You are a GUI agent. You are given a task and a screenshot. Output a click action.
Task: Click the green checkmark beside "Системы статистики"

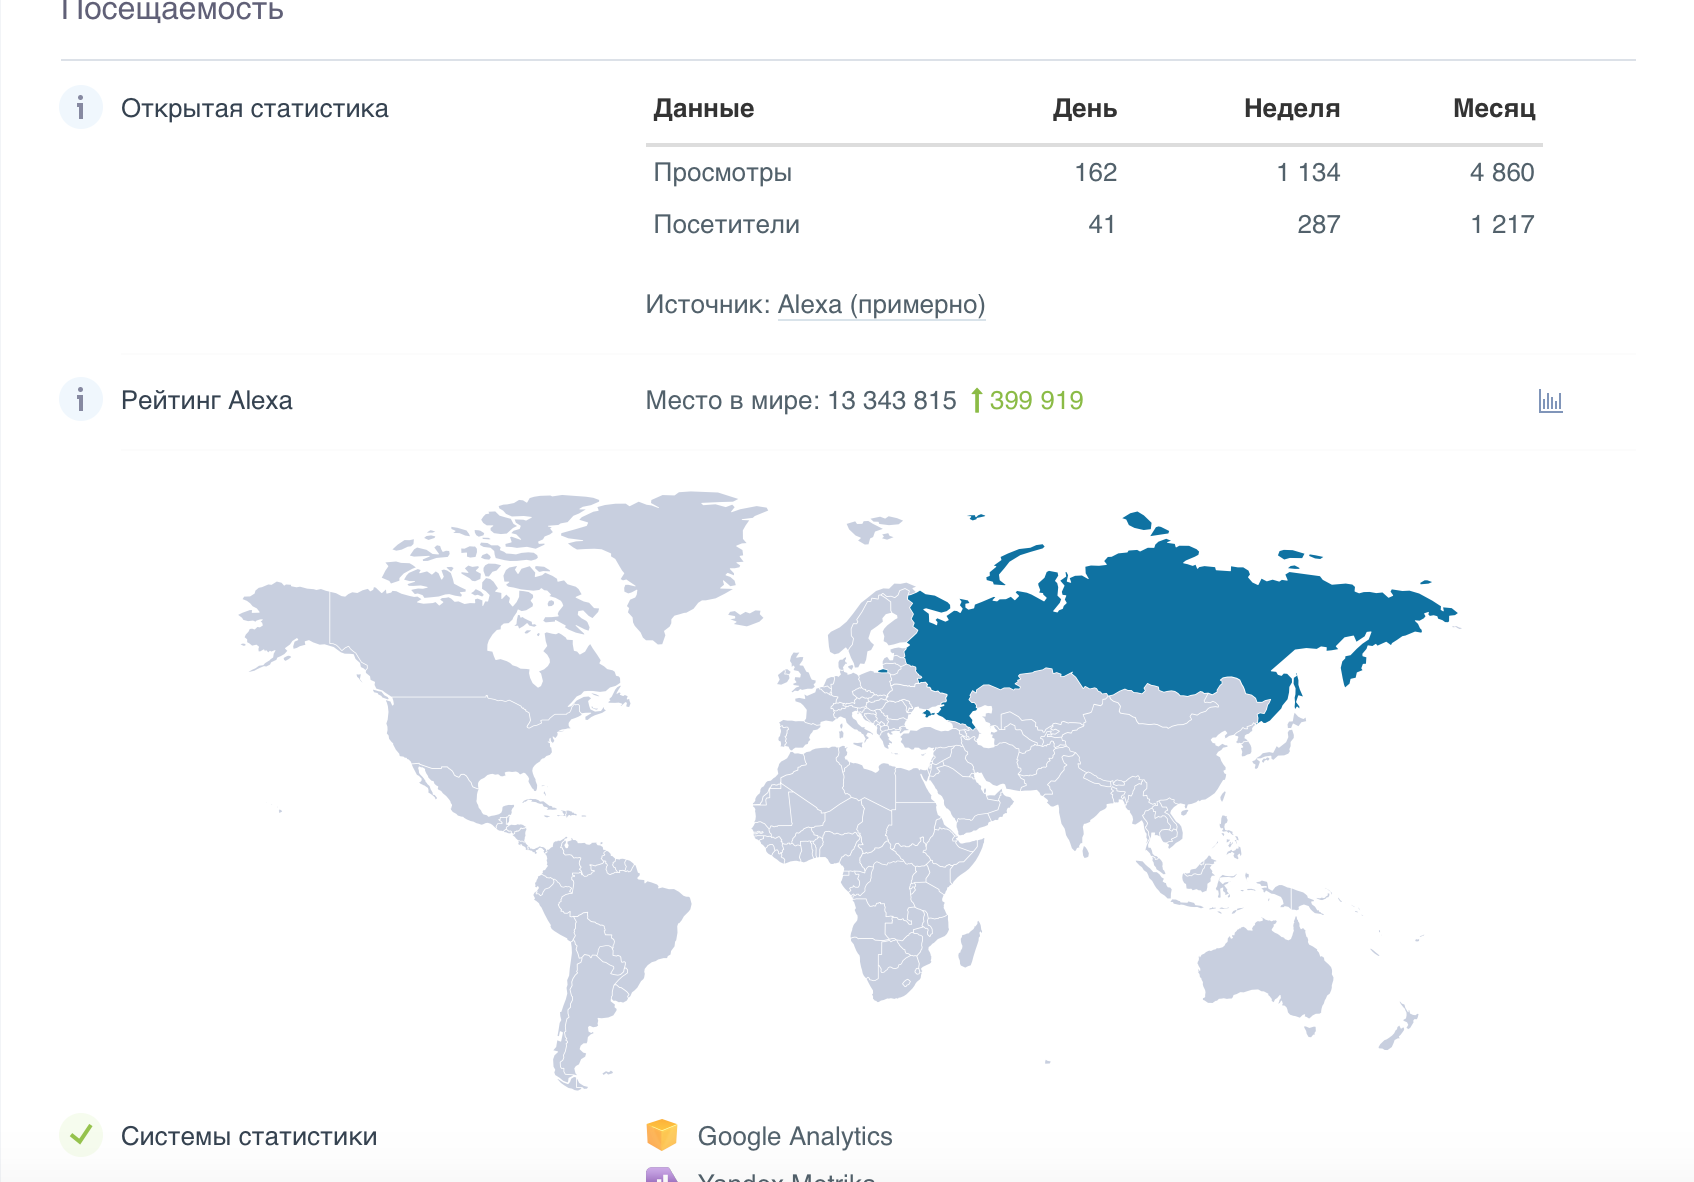(x=83, y=1135)
